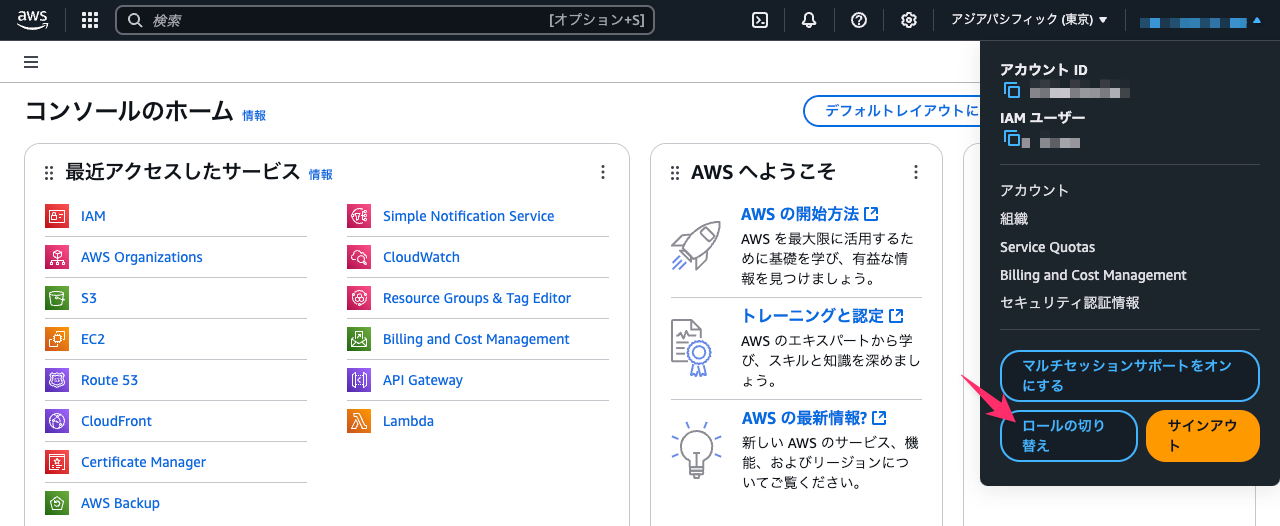
Task: Open the AWS Organizations service link
Action: click(x=142, y=257)
